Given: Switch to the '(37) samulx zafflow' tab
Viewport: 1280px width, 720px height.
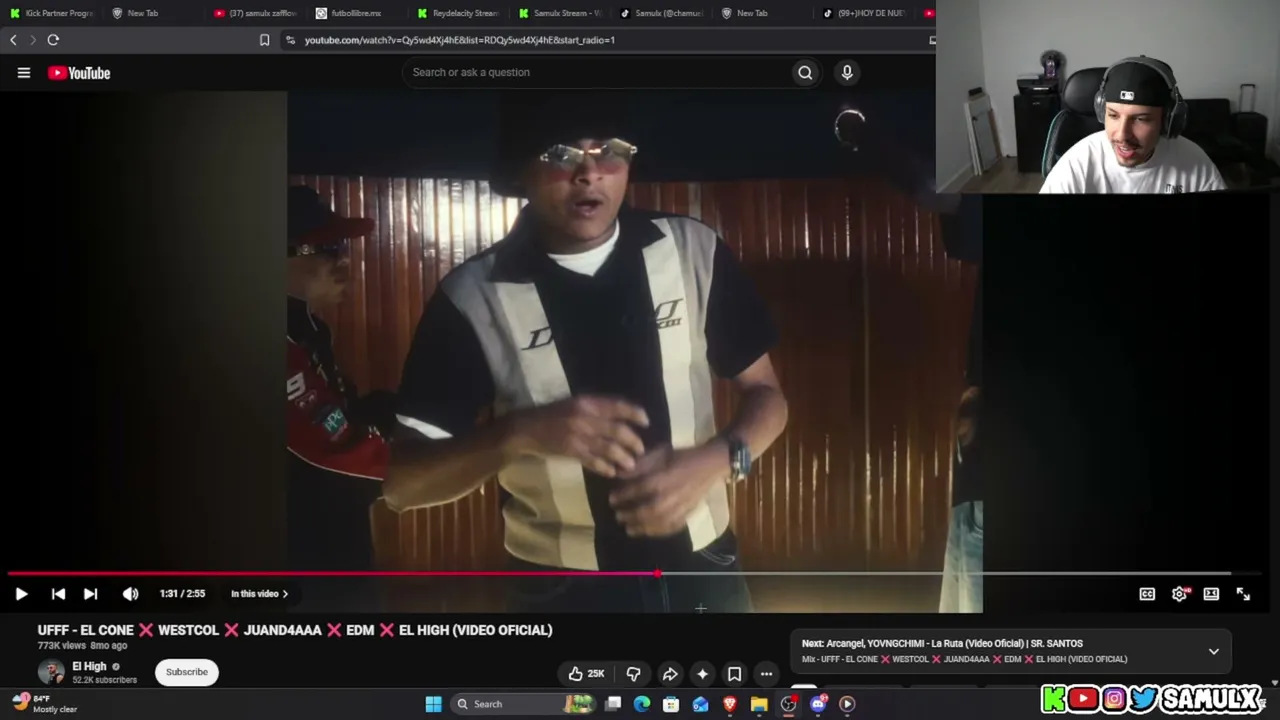Looking at the screenshot, I should point(257,13).
